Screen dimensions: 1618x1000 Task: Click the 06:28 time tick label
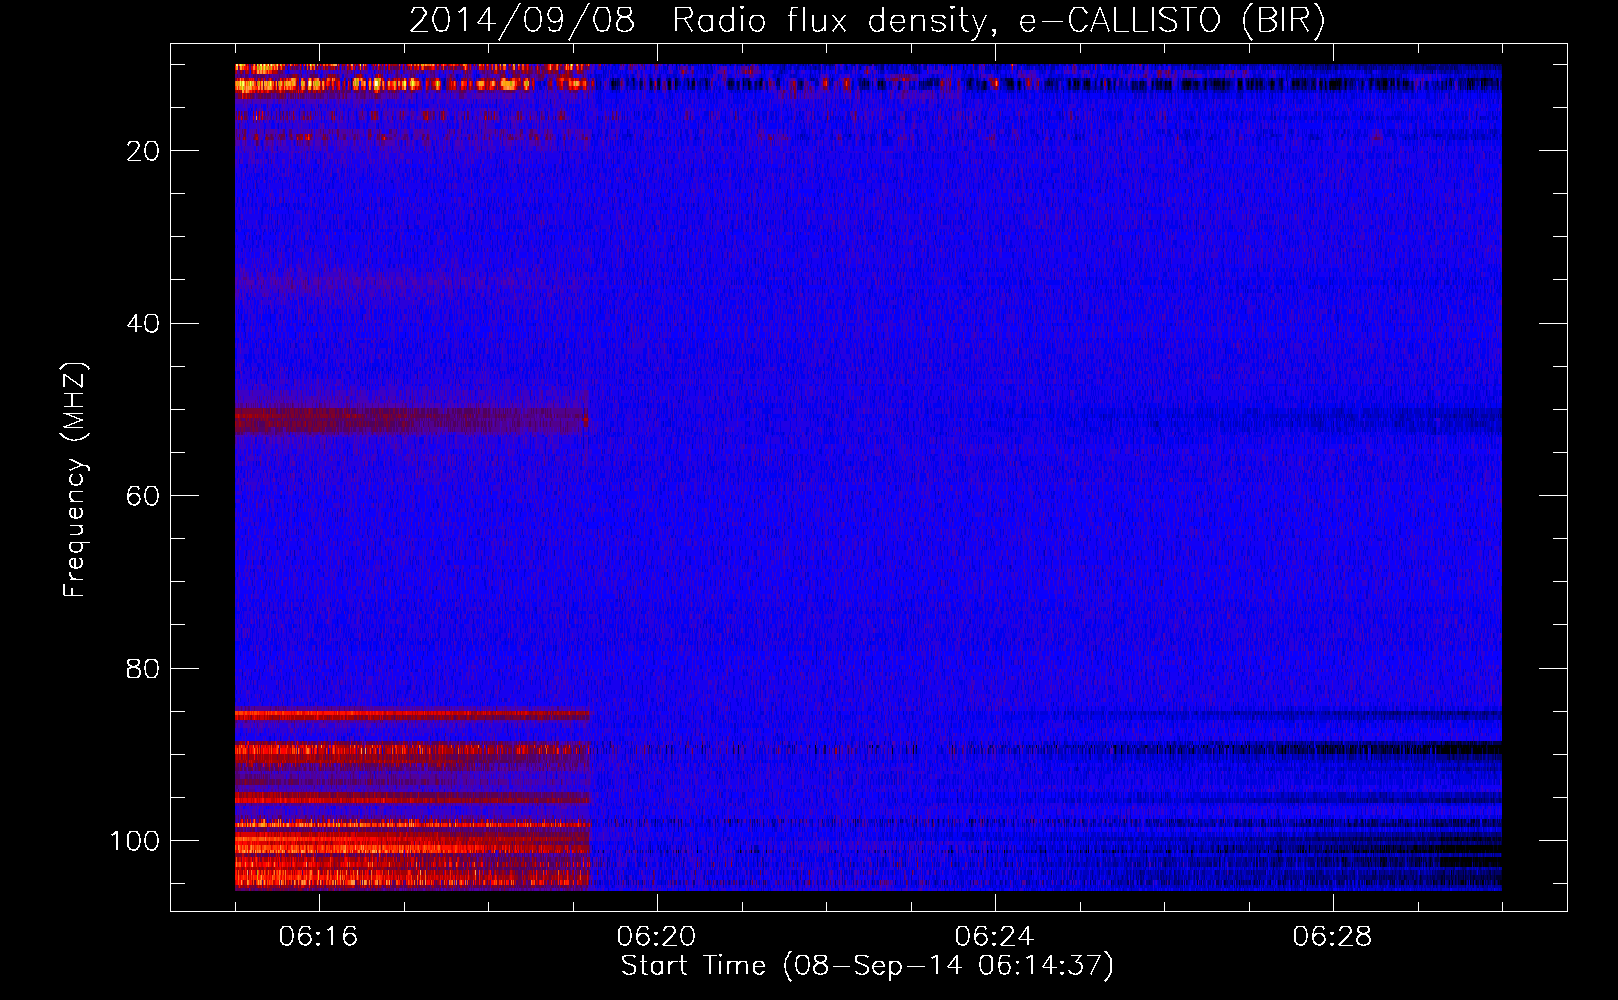pos(1332,937)
